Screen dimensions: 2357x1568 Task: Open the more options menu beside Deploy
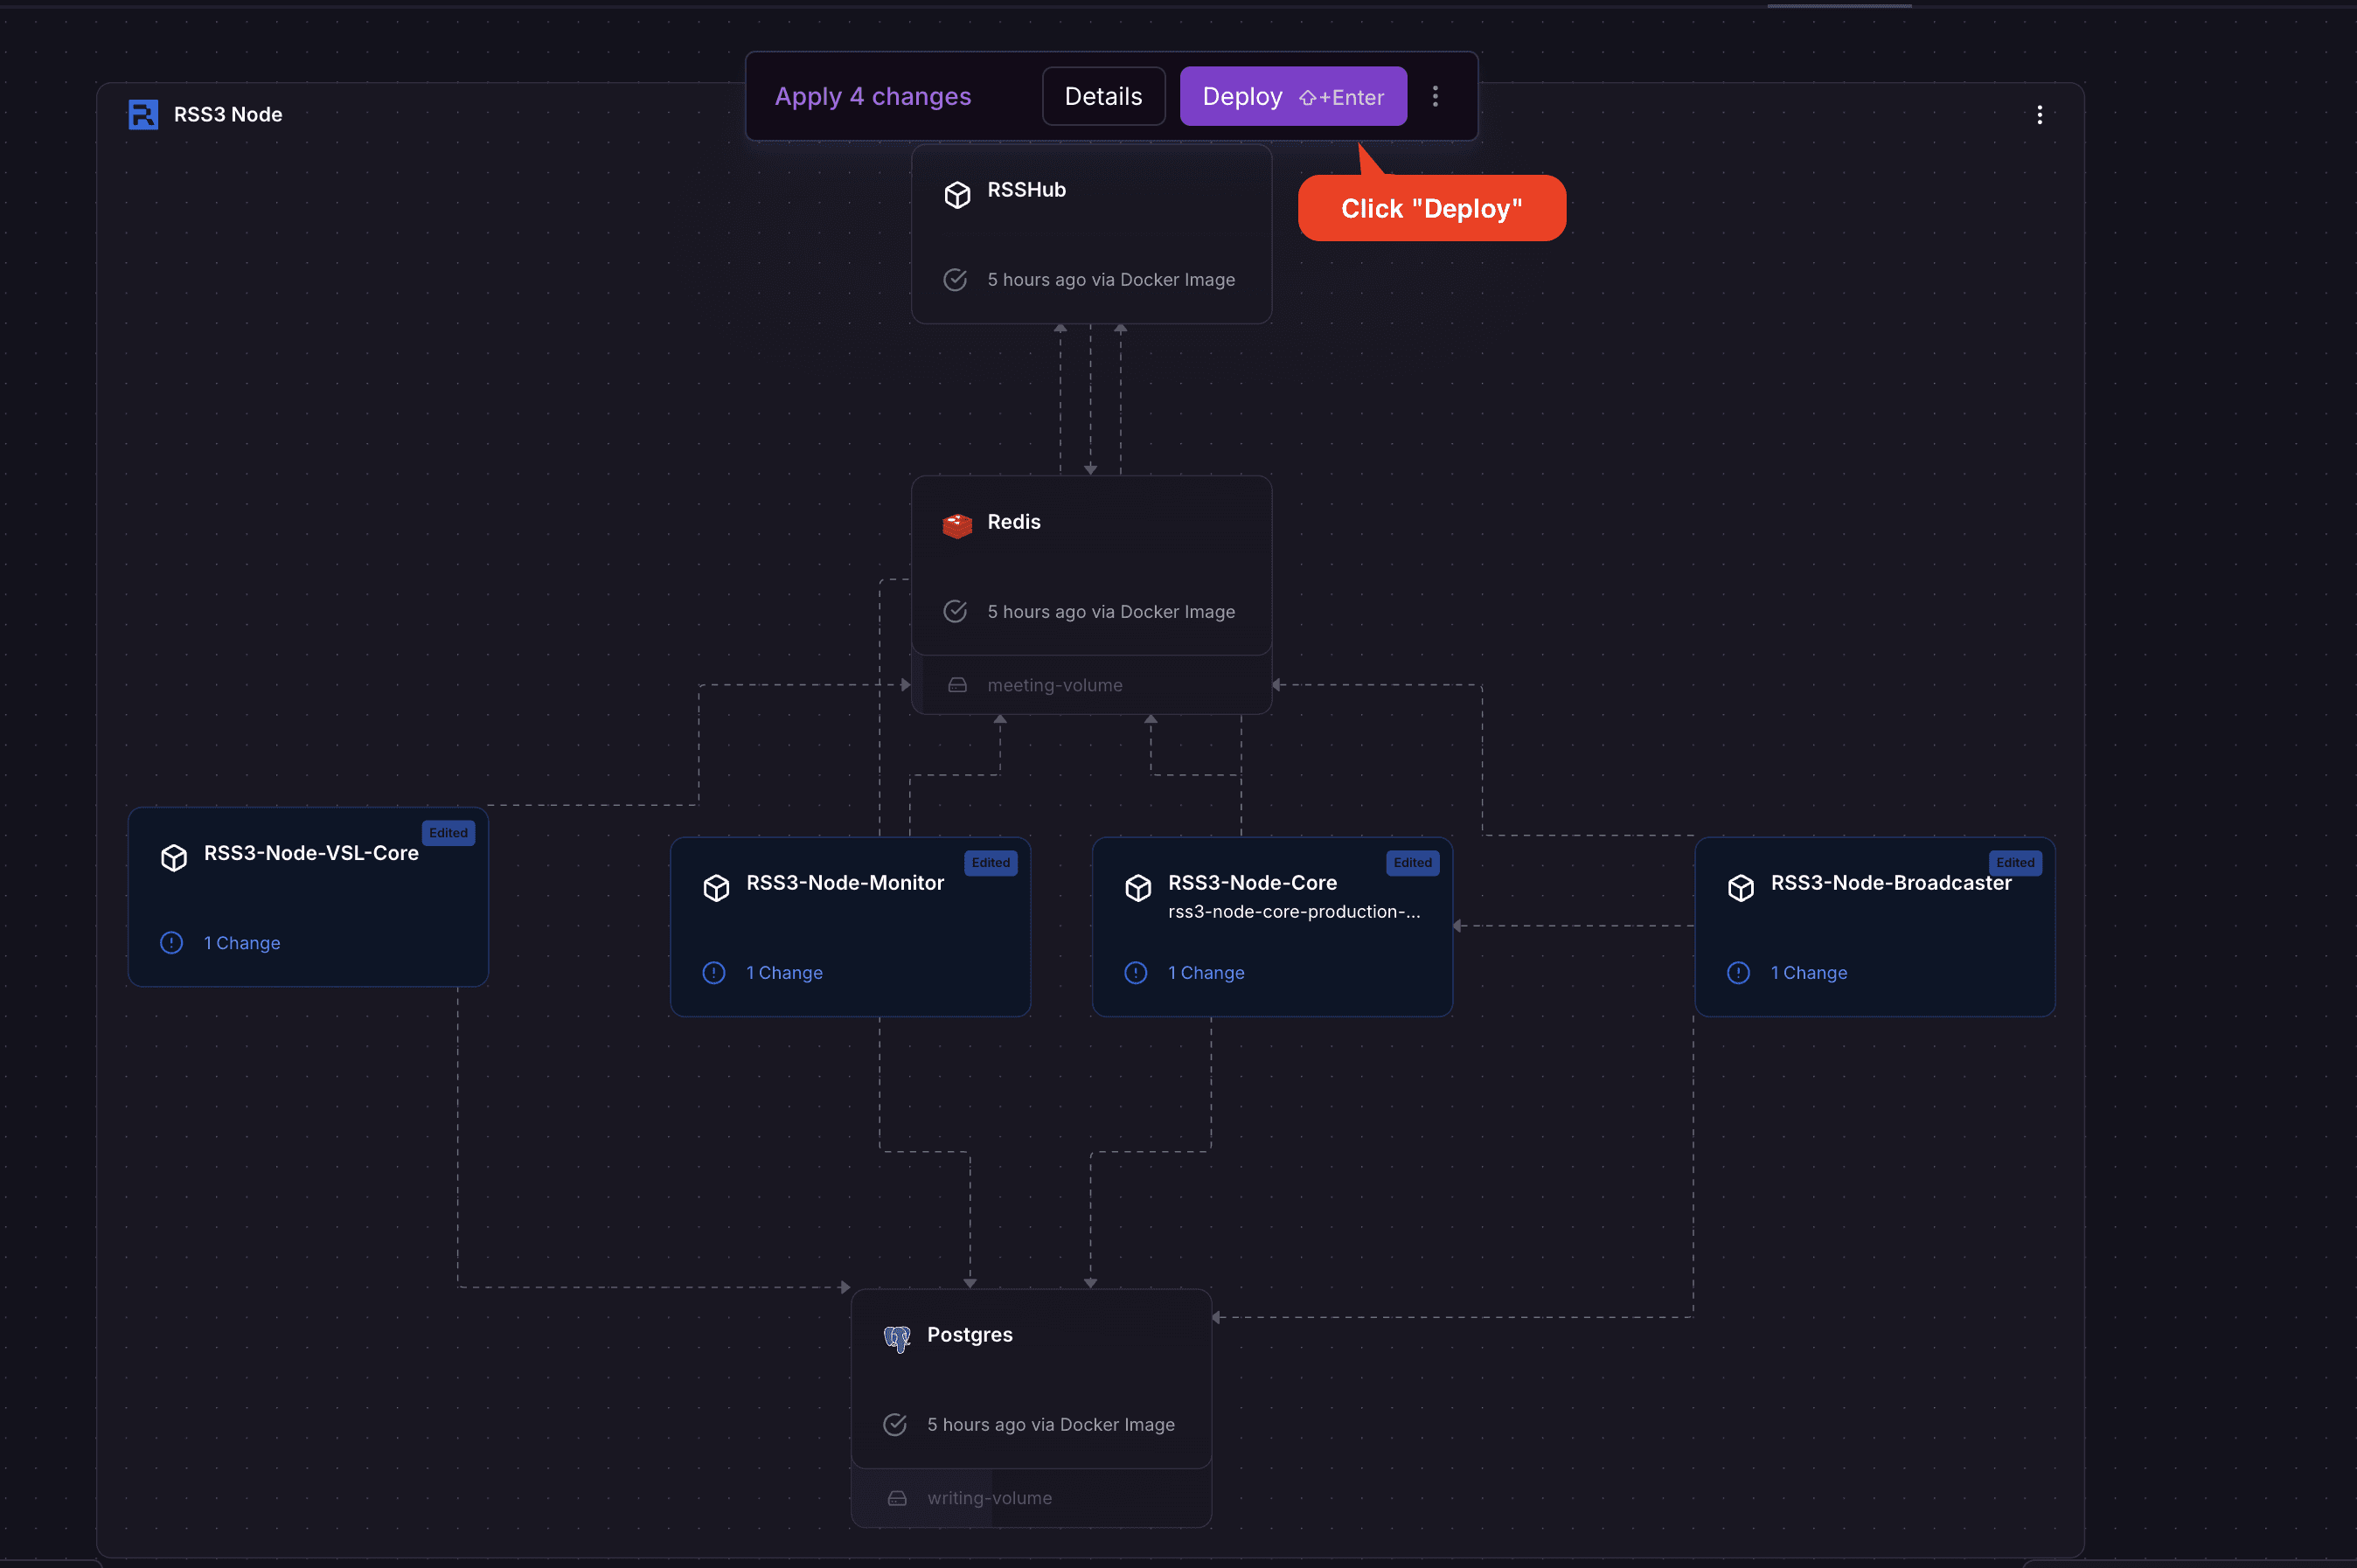pos(1435,96)
